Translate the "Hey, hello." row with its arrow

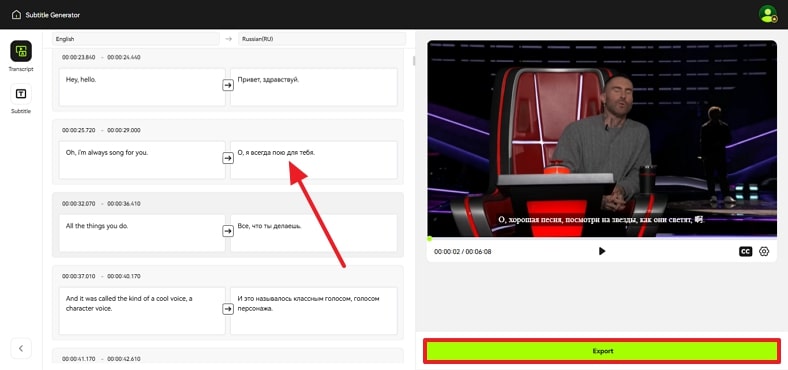(x=228, y=85)
